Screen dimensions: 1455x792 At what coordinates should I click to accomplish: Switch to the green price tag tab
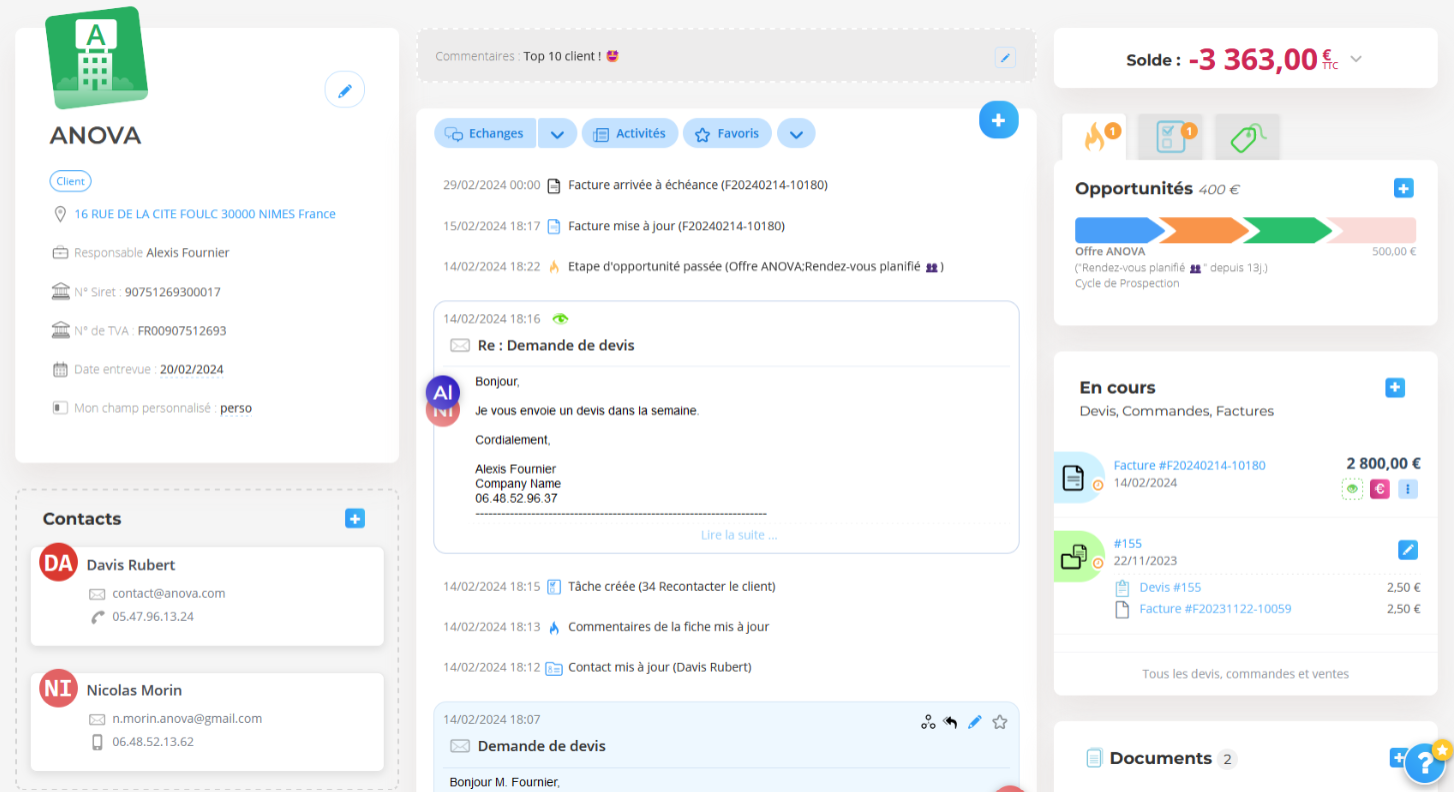[1247, 137]
